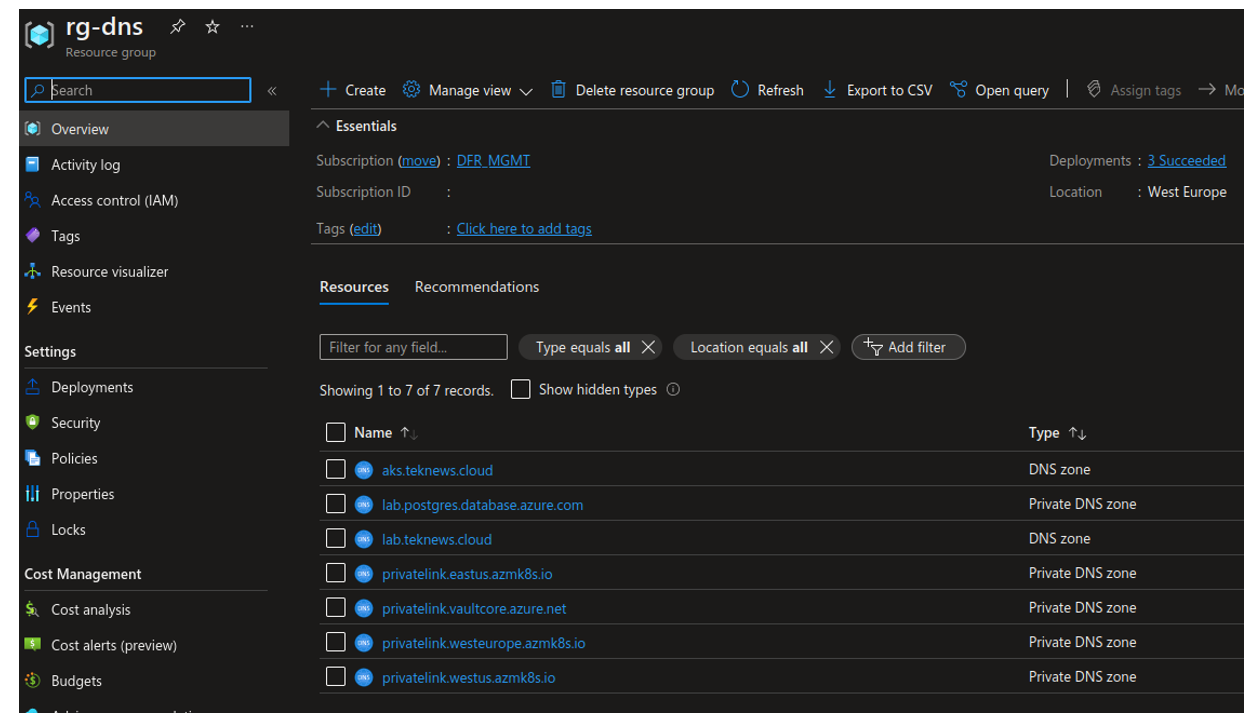Check the box for privatelink.westus.azmk8s.io
Screen dimensions: 1255x724
335,676
